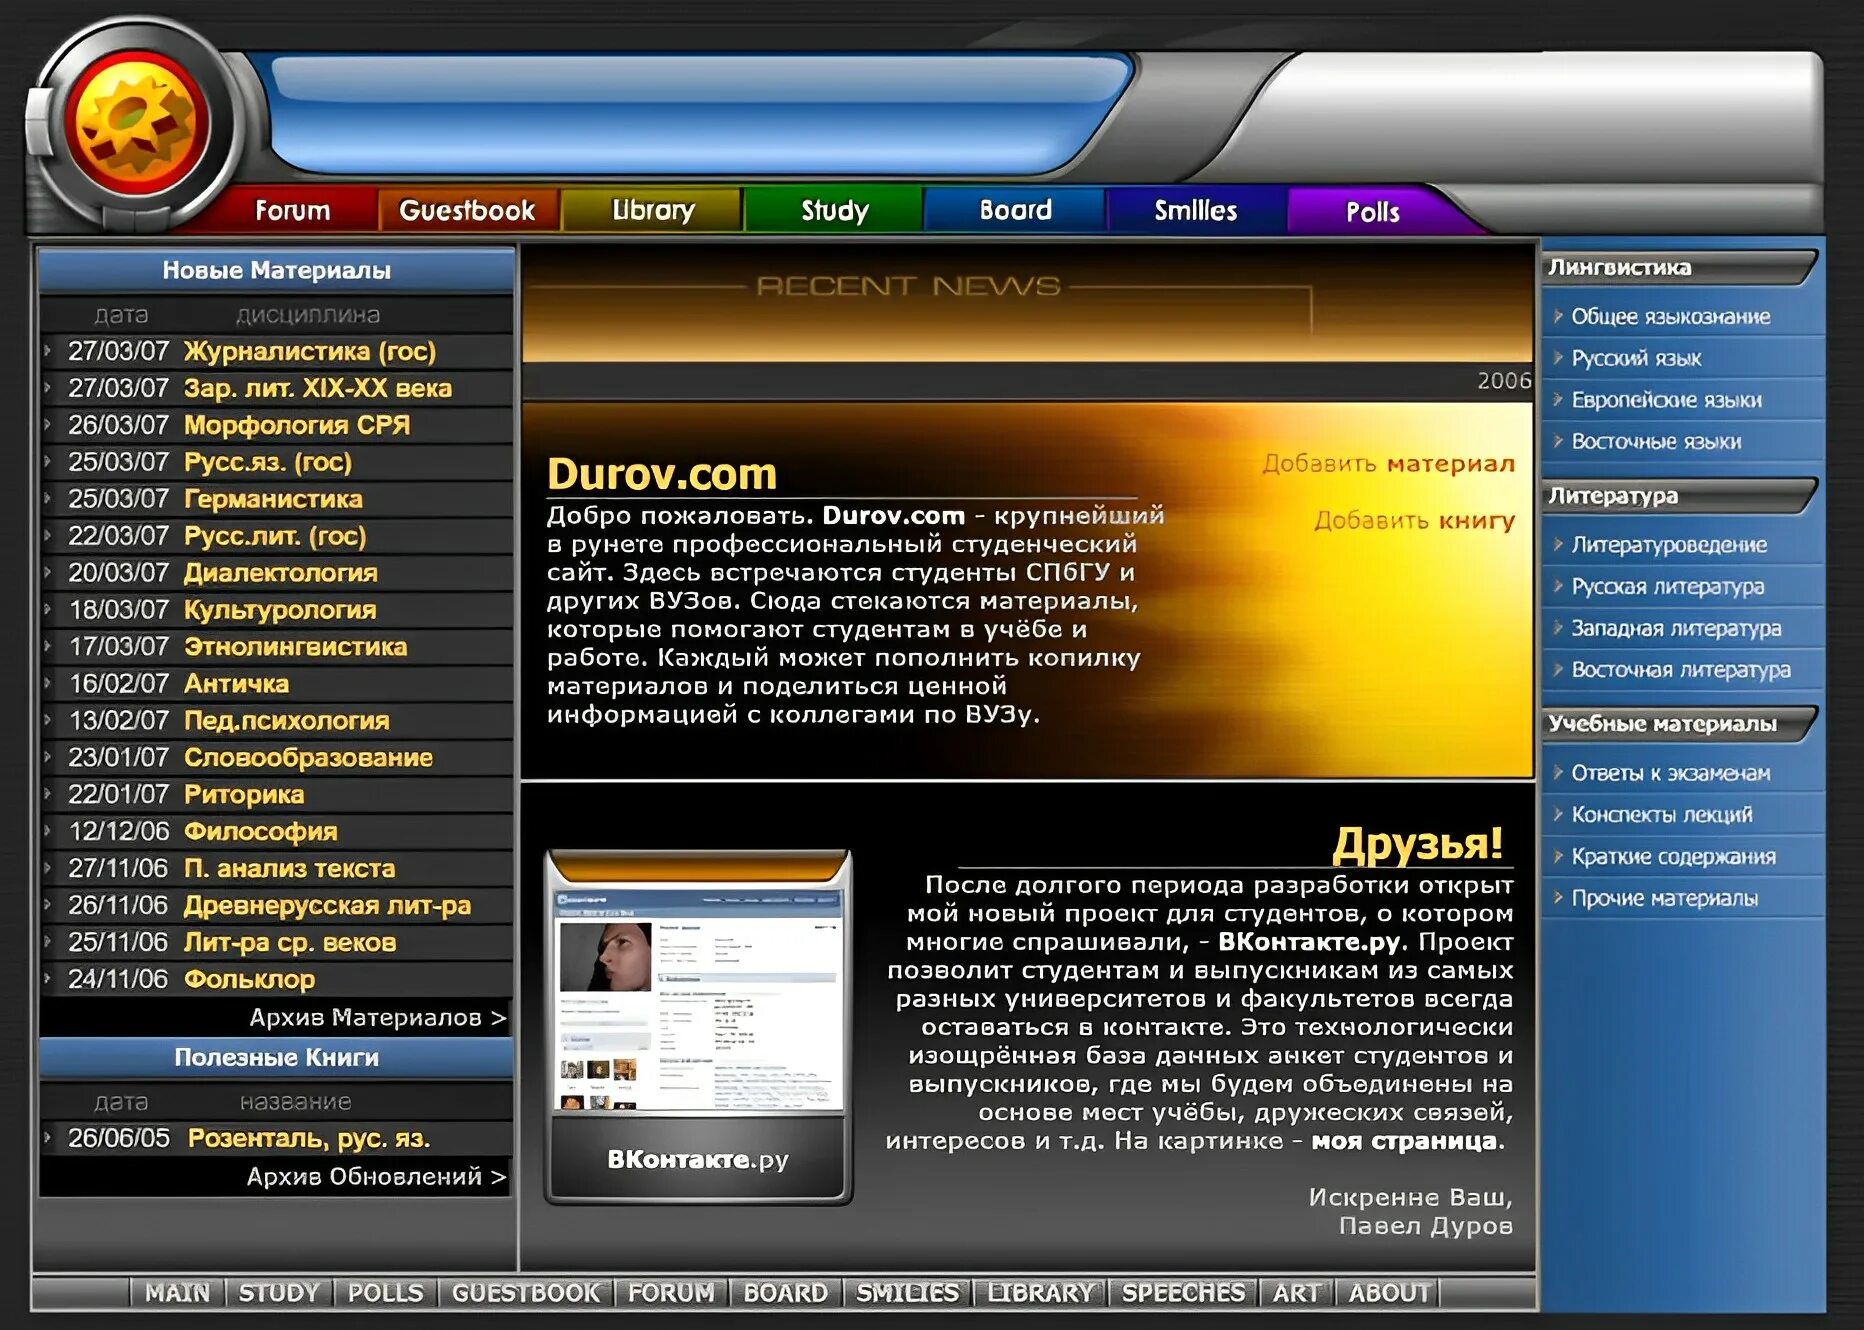Open Архив Материалов link
Viewport: 1864px width, 1330px height.
(378, 1018)
